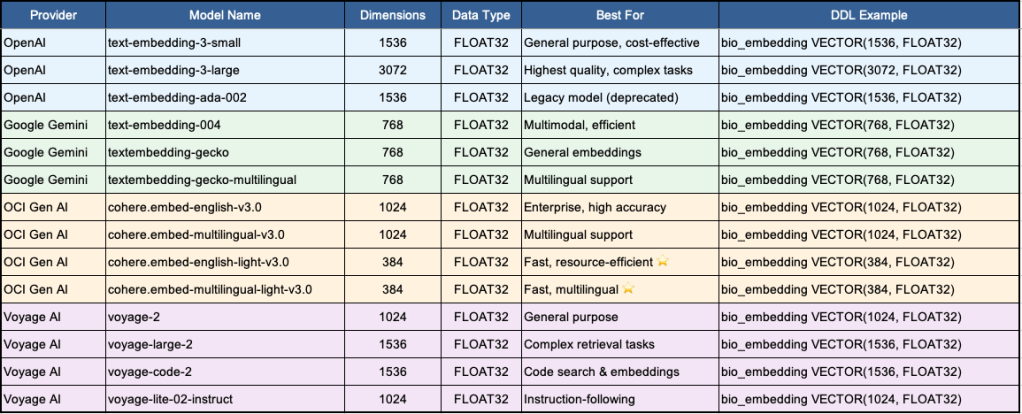Image resolution: width=1022 pixels, height=414 pixels.
Task: Click the voyage-lite-02-instruct model cell
Action: 172,399
